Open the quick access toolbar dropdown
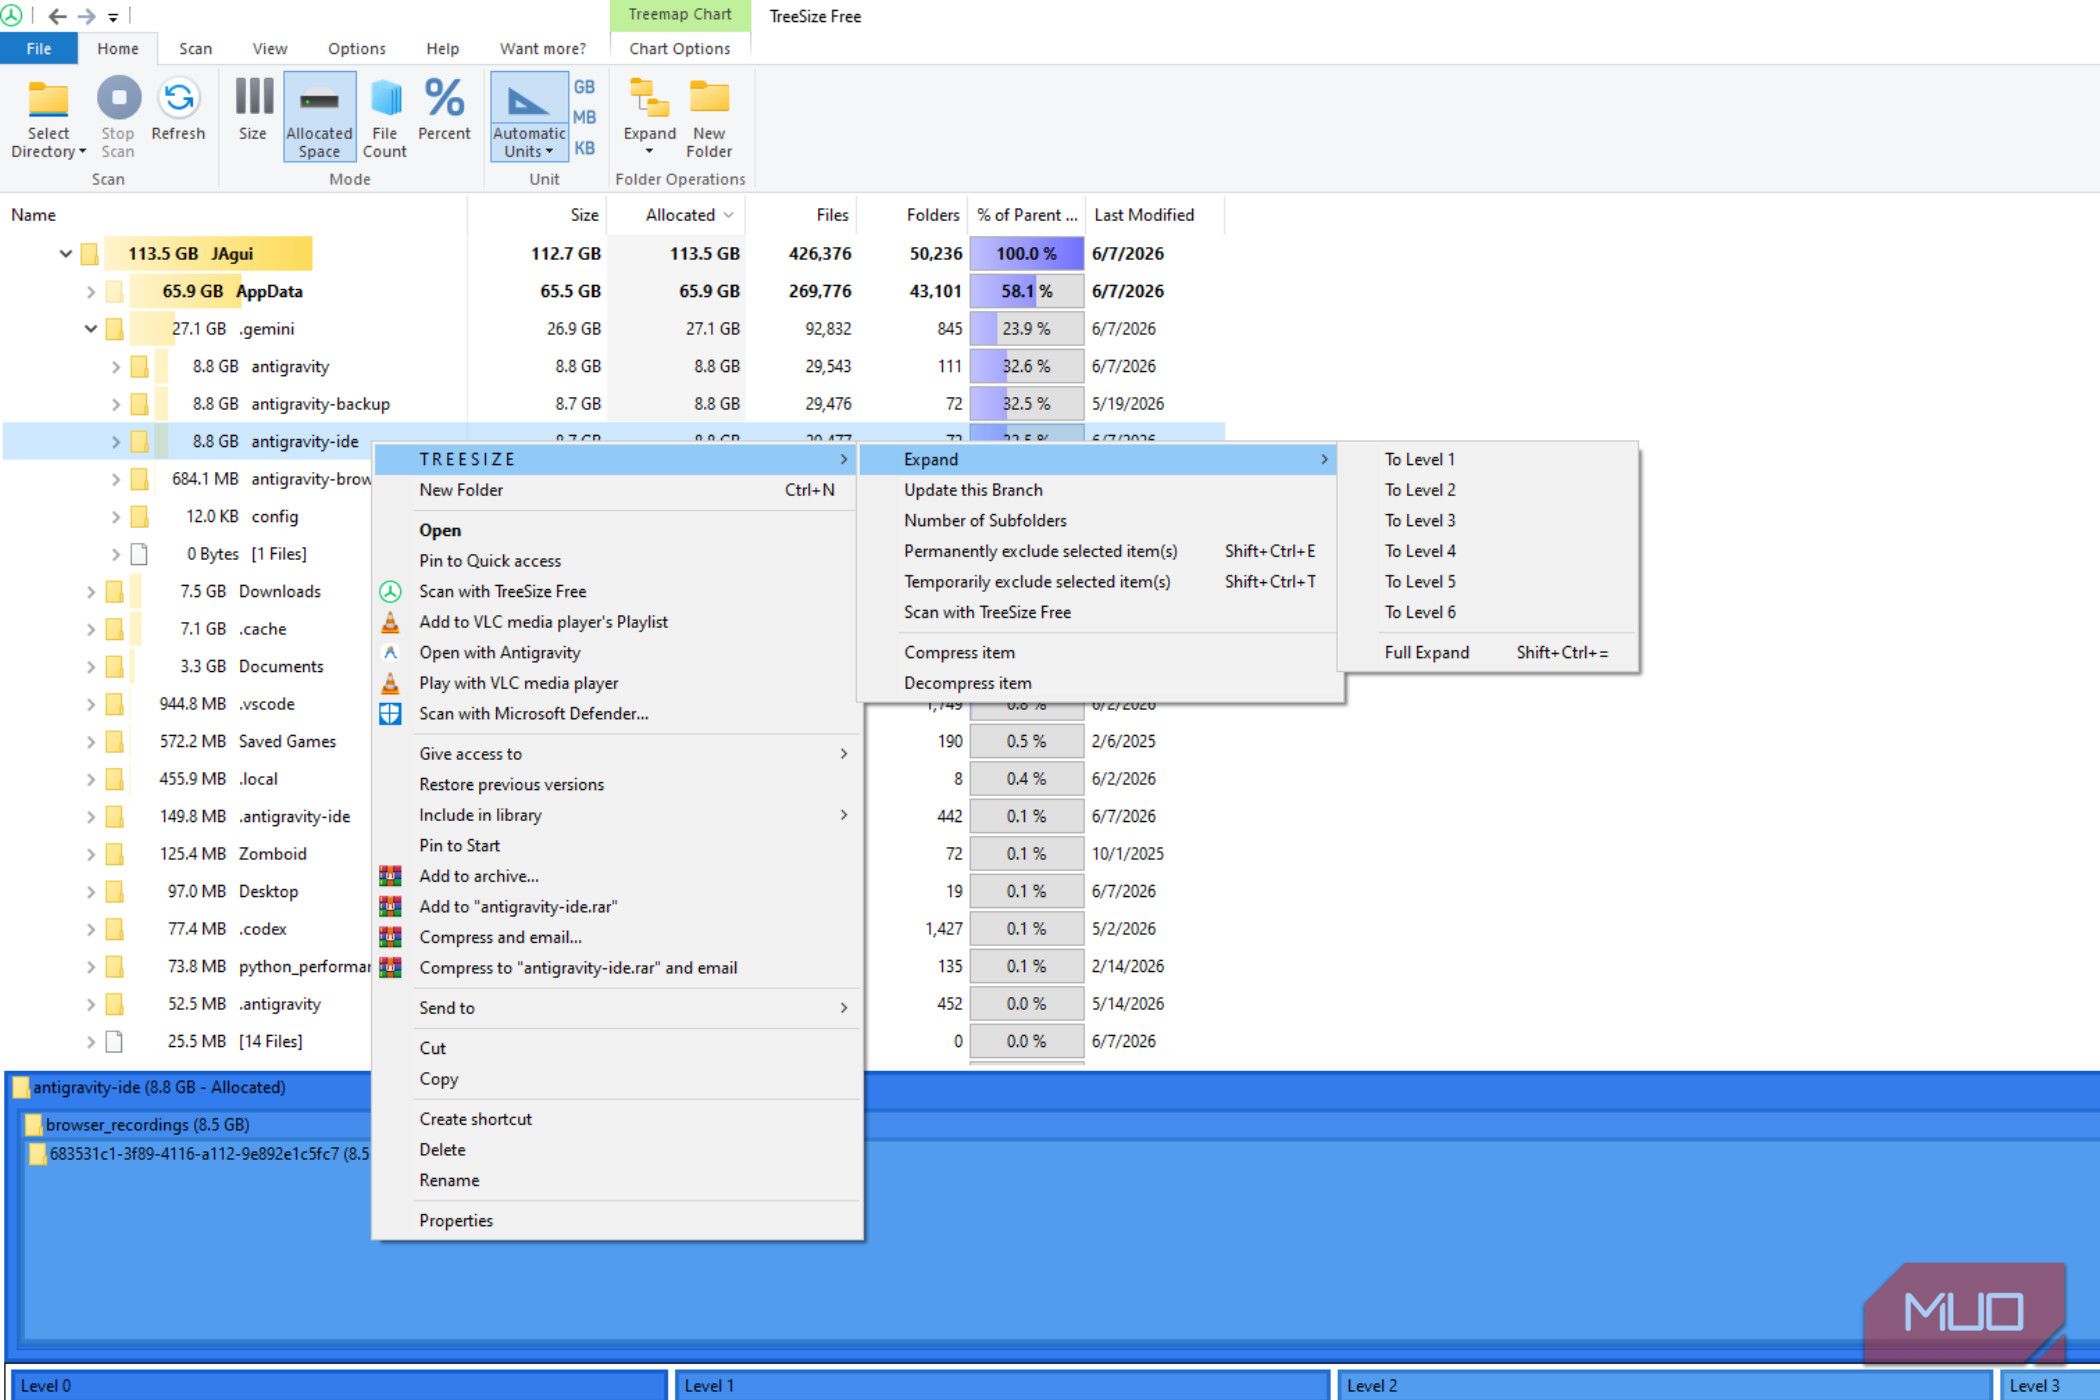Viewport: 2100px width, 1400px height. [x=113, y=17]
